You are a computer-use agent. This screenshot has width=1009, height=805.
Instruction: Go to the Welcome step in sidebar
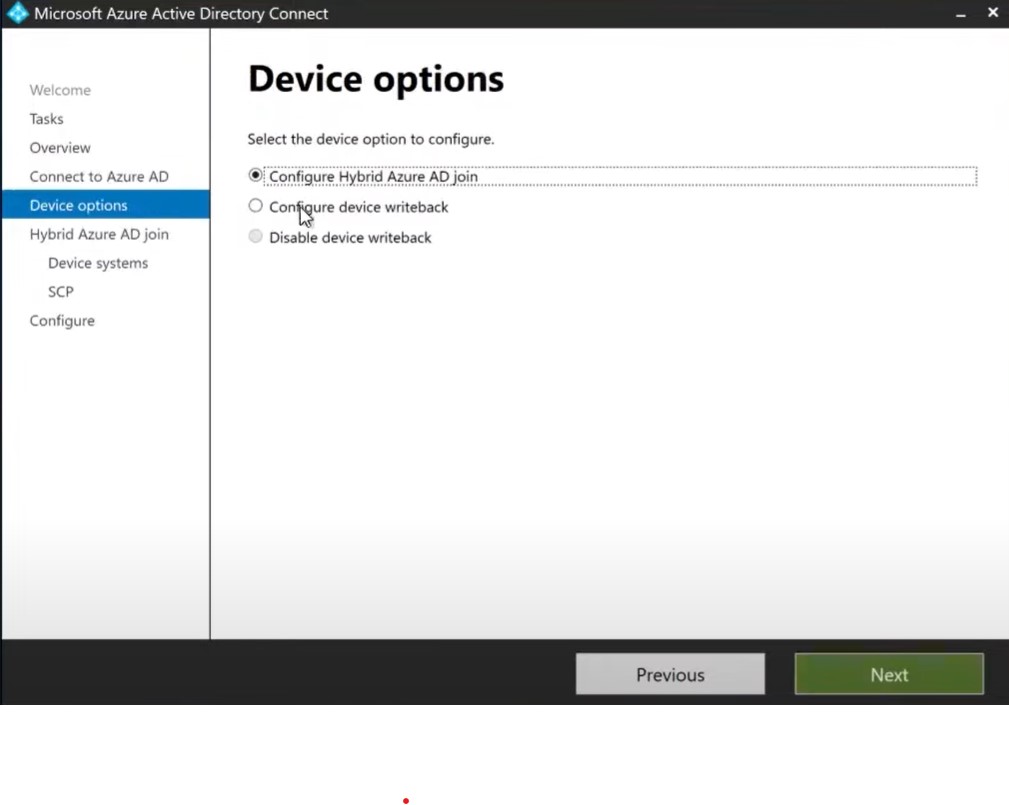60,90
